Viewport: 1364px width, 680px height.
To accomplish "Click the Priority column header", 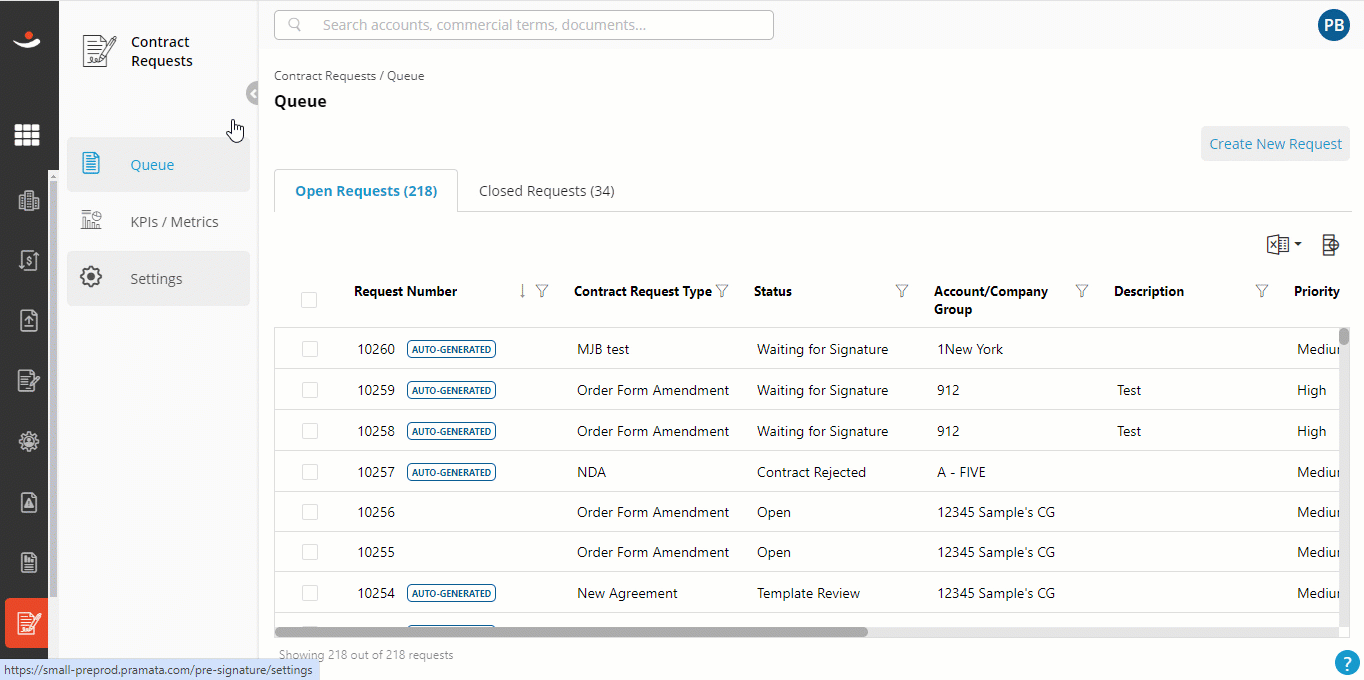I will [x=1316, y=291].
